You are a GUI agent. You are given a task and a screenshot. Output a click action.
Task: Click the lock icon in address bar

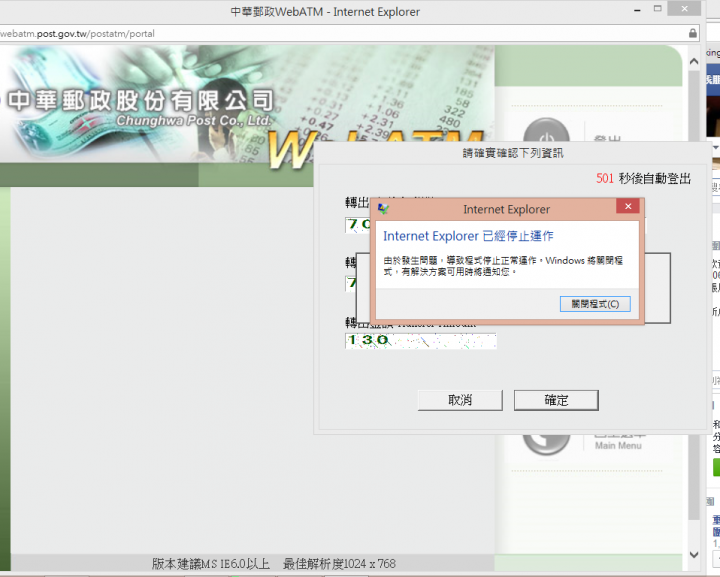click(693, 33)
